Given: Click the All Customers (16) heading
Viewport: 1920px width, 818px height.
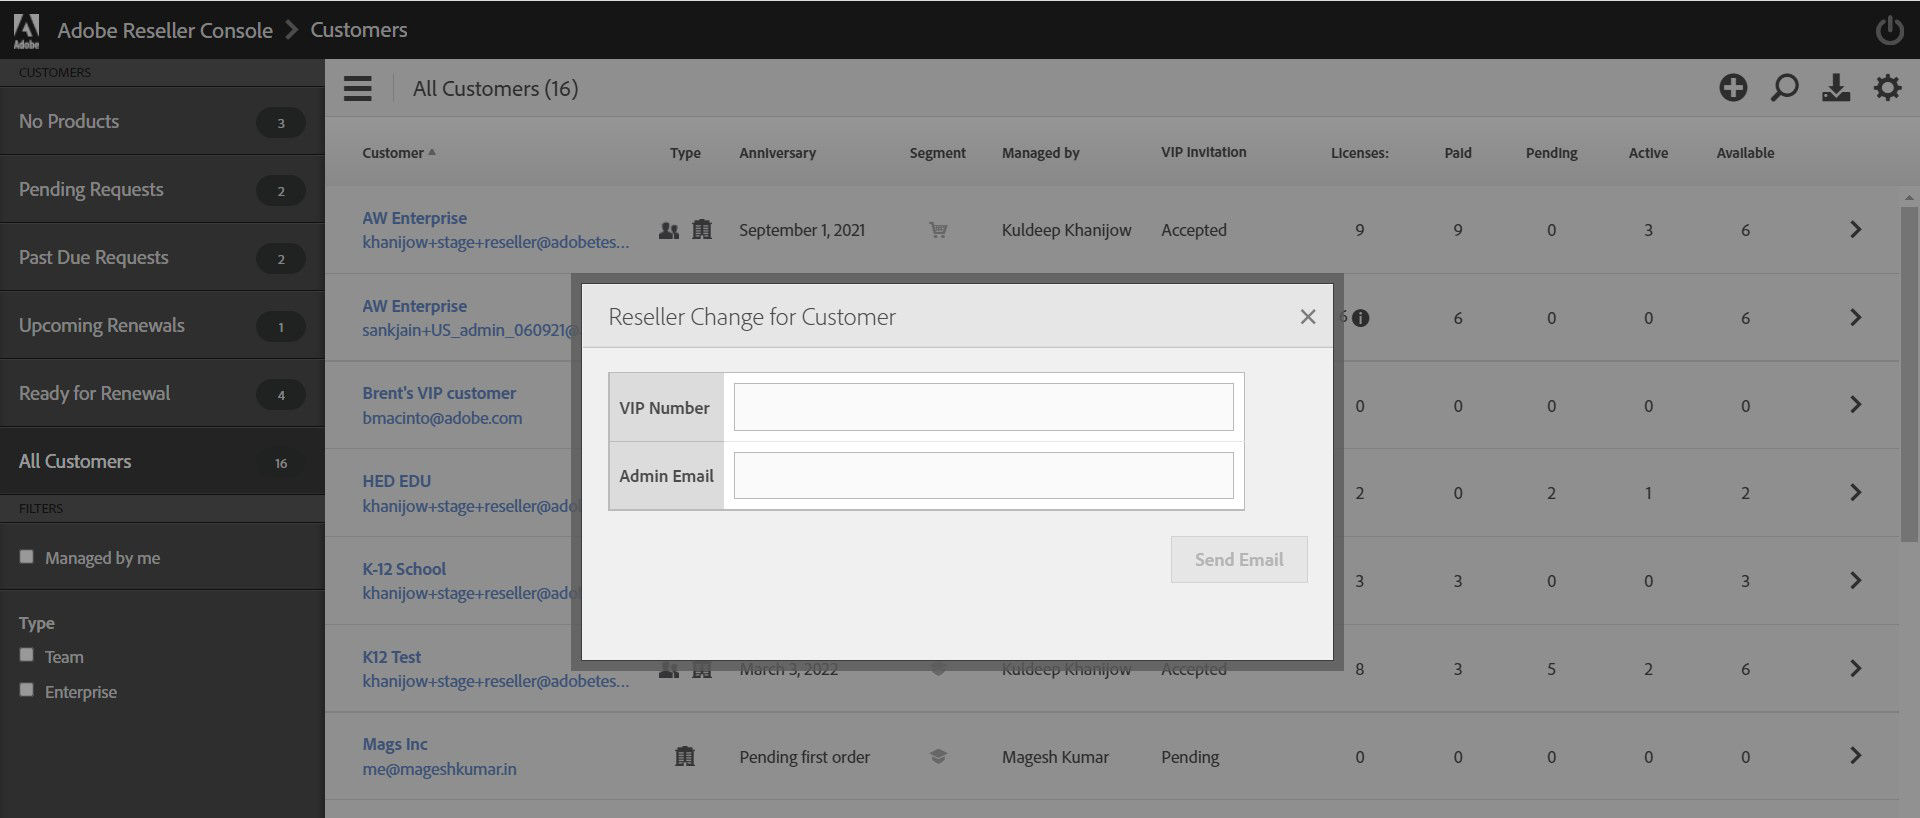Looking at the screenshot, I should pos(495,89).
